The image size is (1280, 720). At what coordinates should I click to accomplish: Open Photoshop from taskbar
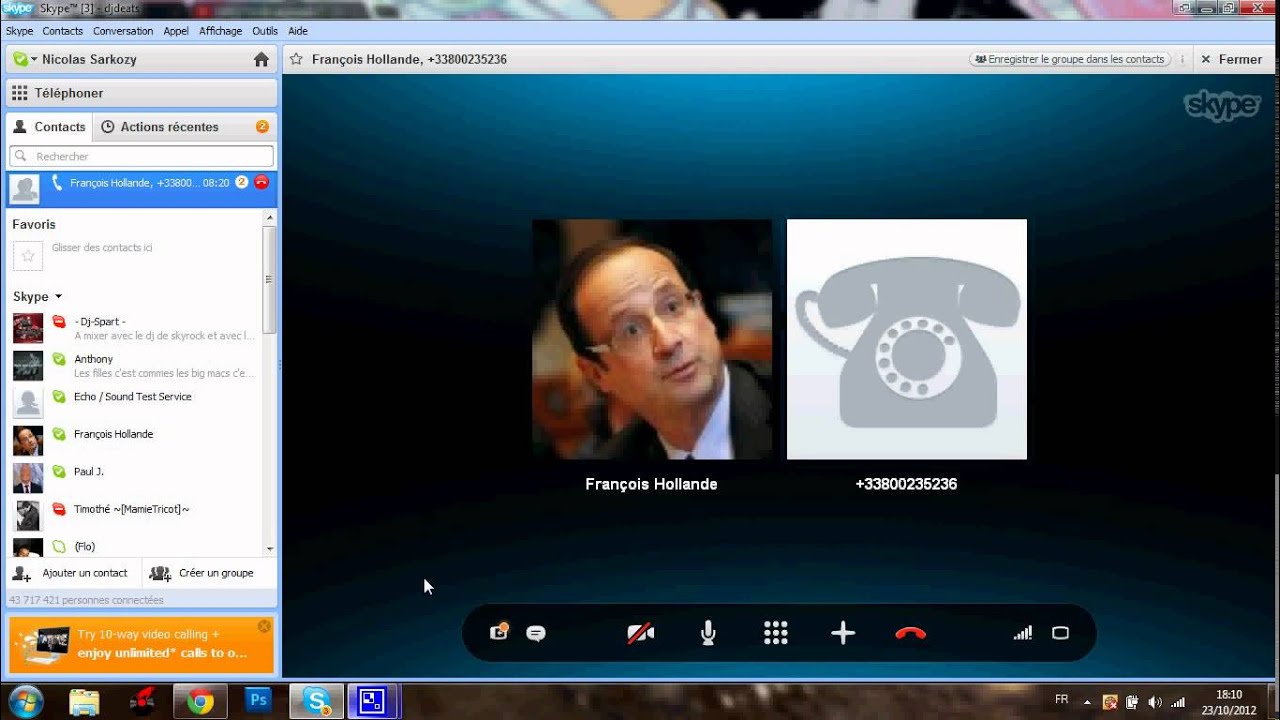click(258, 701)
